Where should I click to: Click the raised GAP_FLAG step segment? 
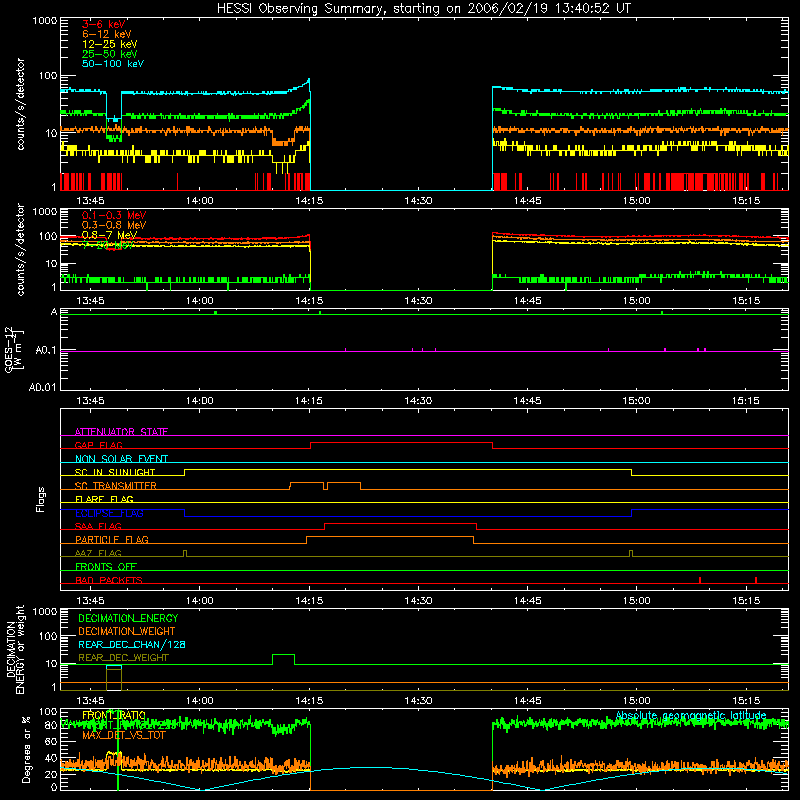[402, 443]
